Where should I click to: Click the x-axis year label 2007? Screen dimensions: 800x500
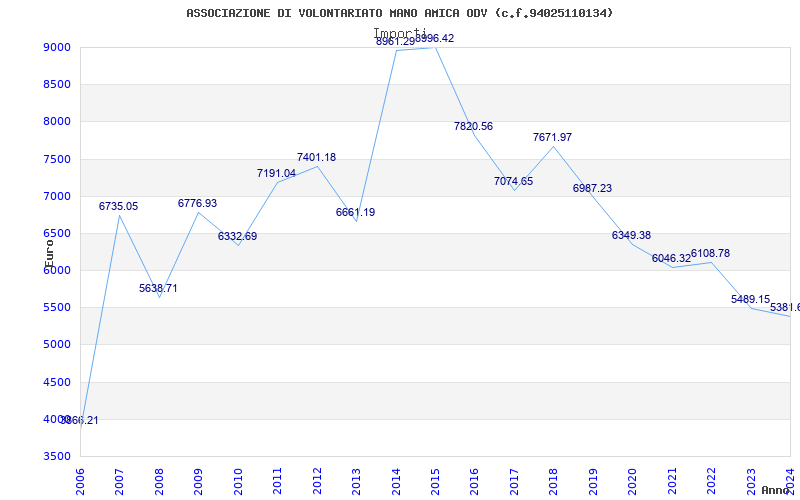pyautogui.click(x=119, y=480)
